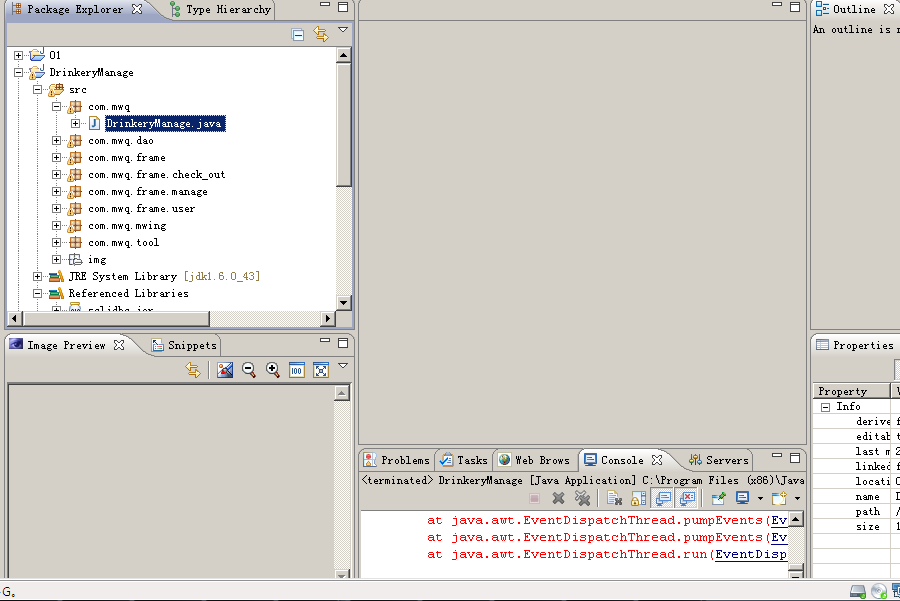Viewport: 900px width, 601px height.
Task: Select the com.mwq.frame.user package
Action: pos(141,208)
